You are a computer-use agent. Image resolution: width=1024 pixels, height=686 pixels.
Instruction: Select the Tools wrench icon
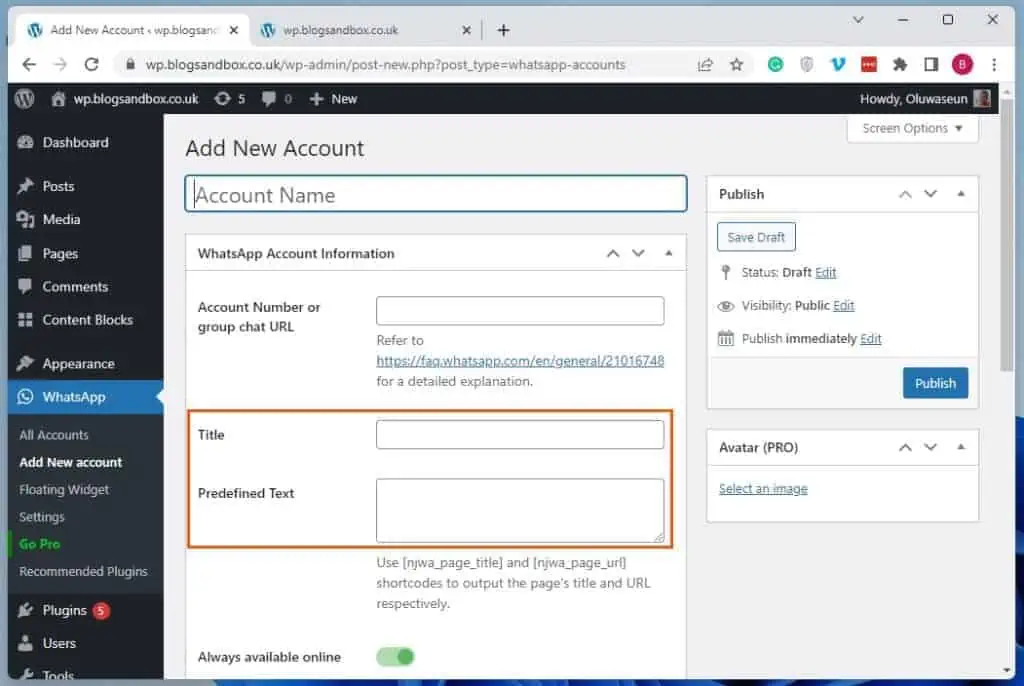tap(25, 675)
